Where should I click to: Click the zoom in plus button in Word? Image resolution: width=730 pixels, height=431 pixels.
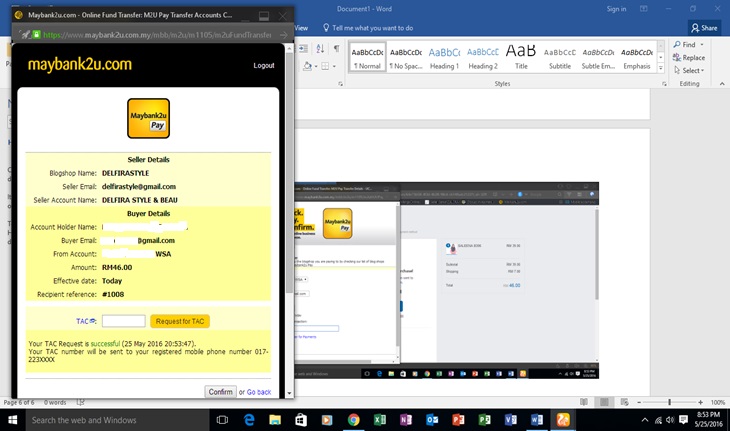pos(700,402)
